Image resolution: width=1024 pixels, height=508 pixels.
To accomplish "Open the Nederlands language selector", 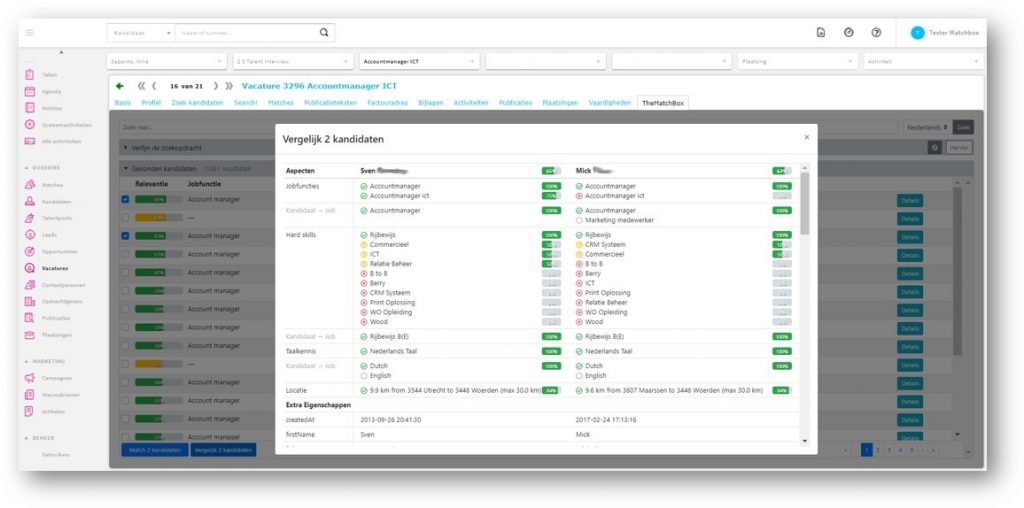I will pyautogui.click(x=927, y=128).
